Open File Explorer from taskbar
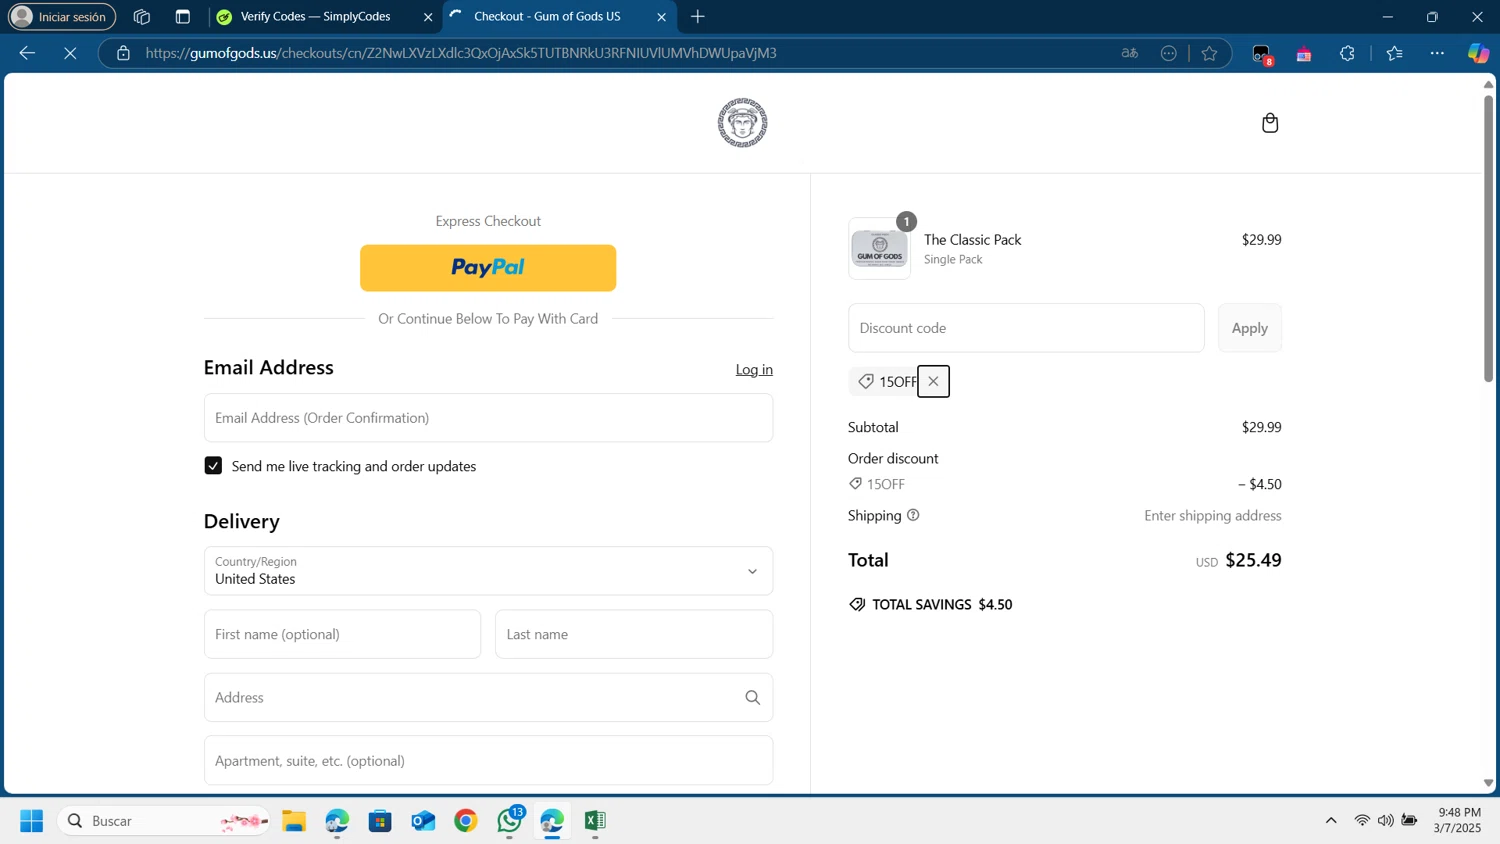The image size is (1500, 844). click(293, 821)
